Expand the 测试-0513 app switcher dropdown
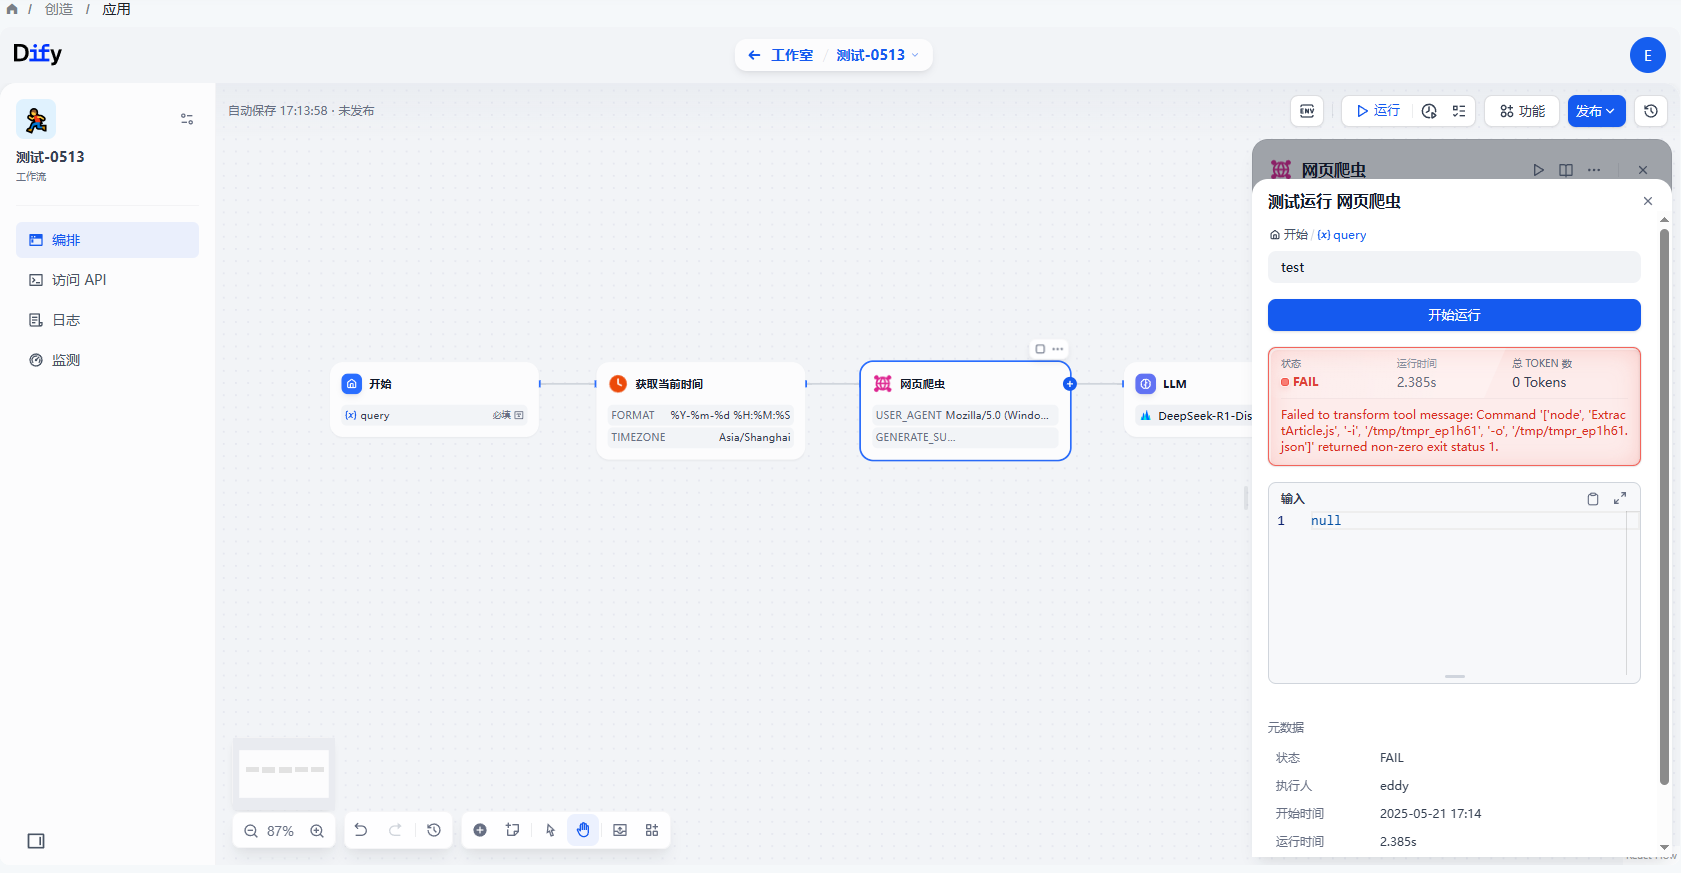The width and height of the screenshot is (1681, 873). tap(877, 55)
